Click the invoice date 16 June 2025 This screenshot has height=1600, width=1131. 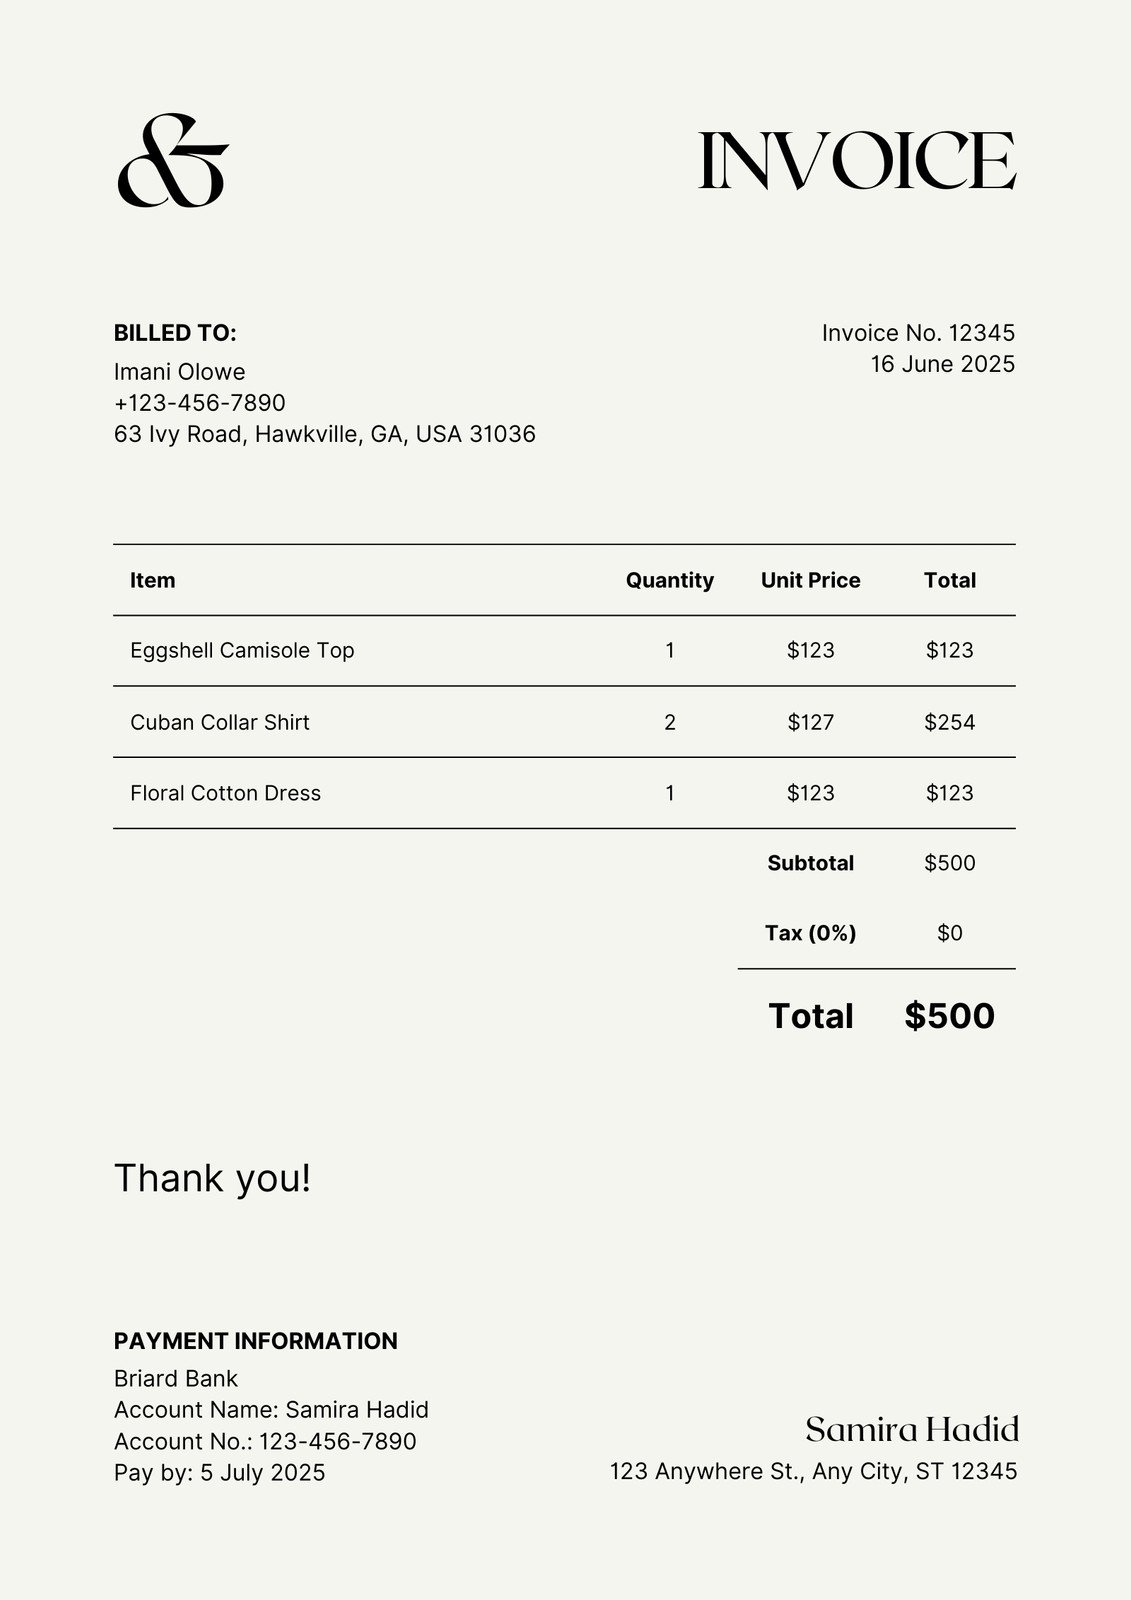coord(942,364)
